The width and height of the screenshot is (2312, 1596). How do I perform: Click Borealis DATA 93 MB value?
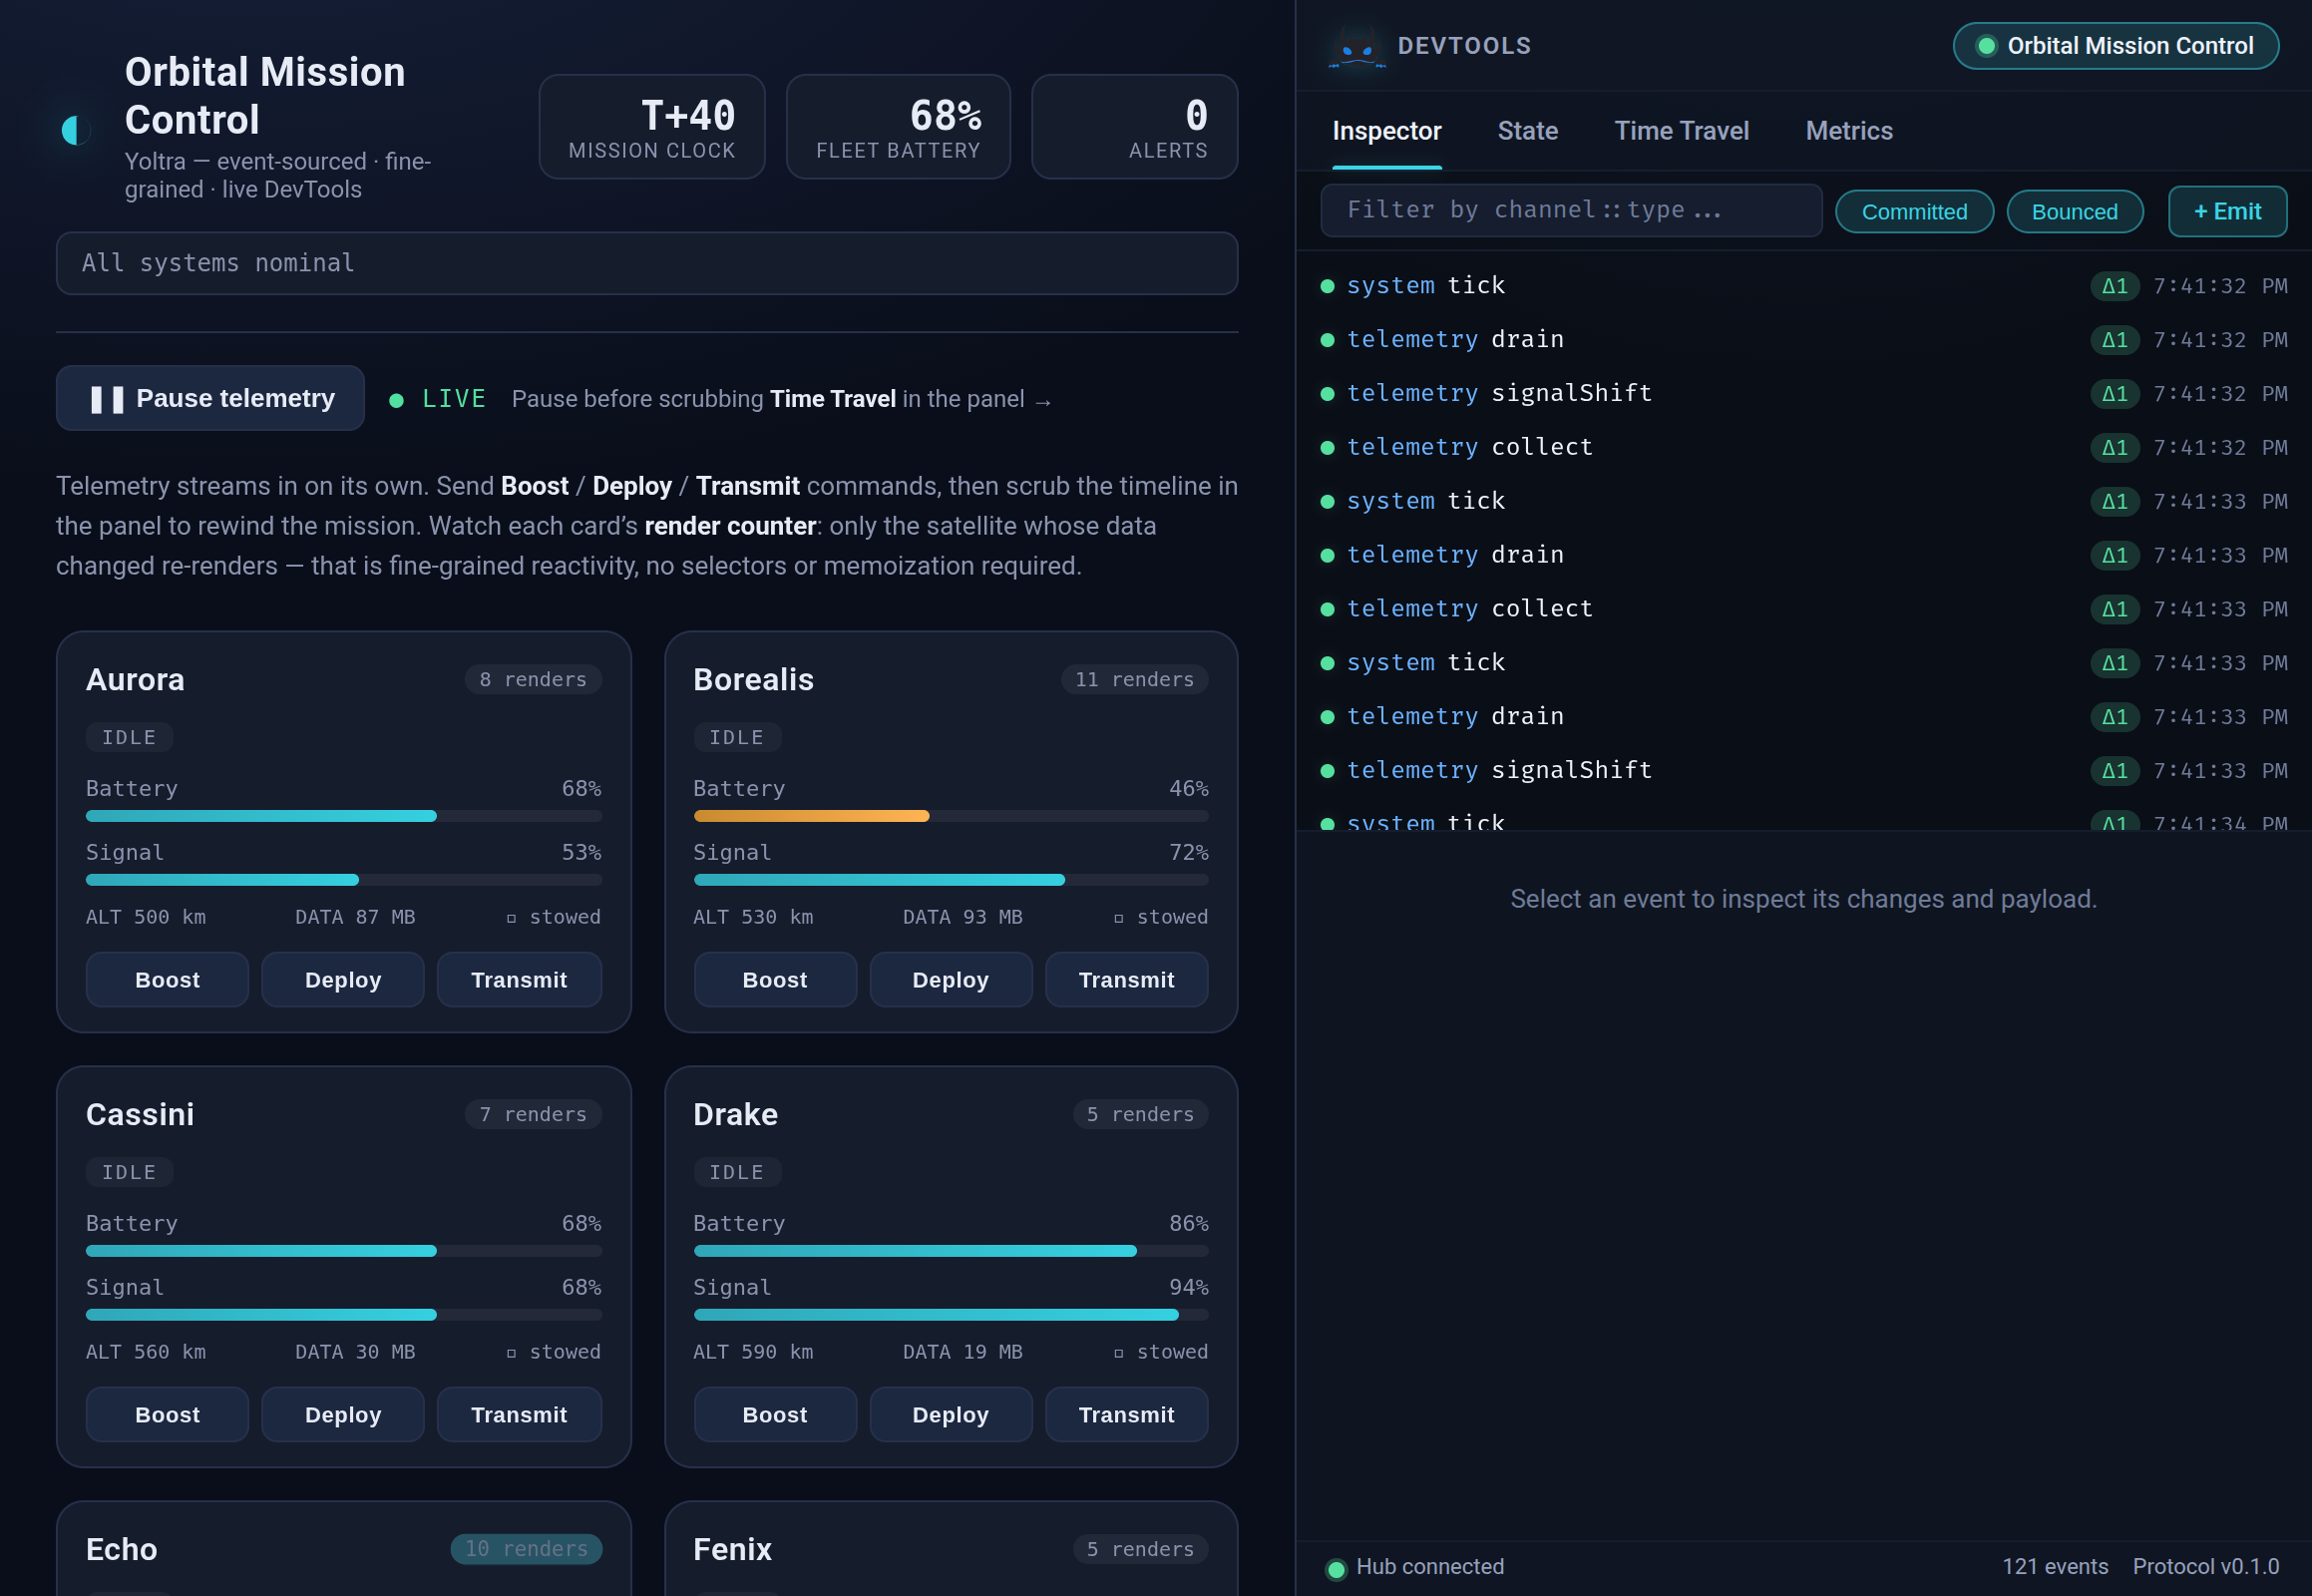coord(962,917)
